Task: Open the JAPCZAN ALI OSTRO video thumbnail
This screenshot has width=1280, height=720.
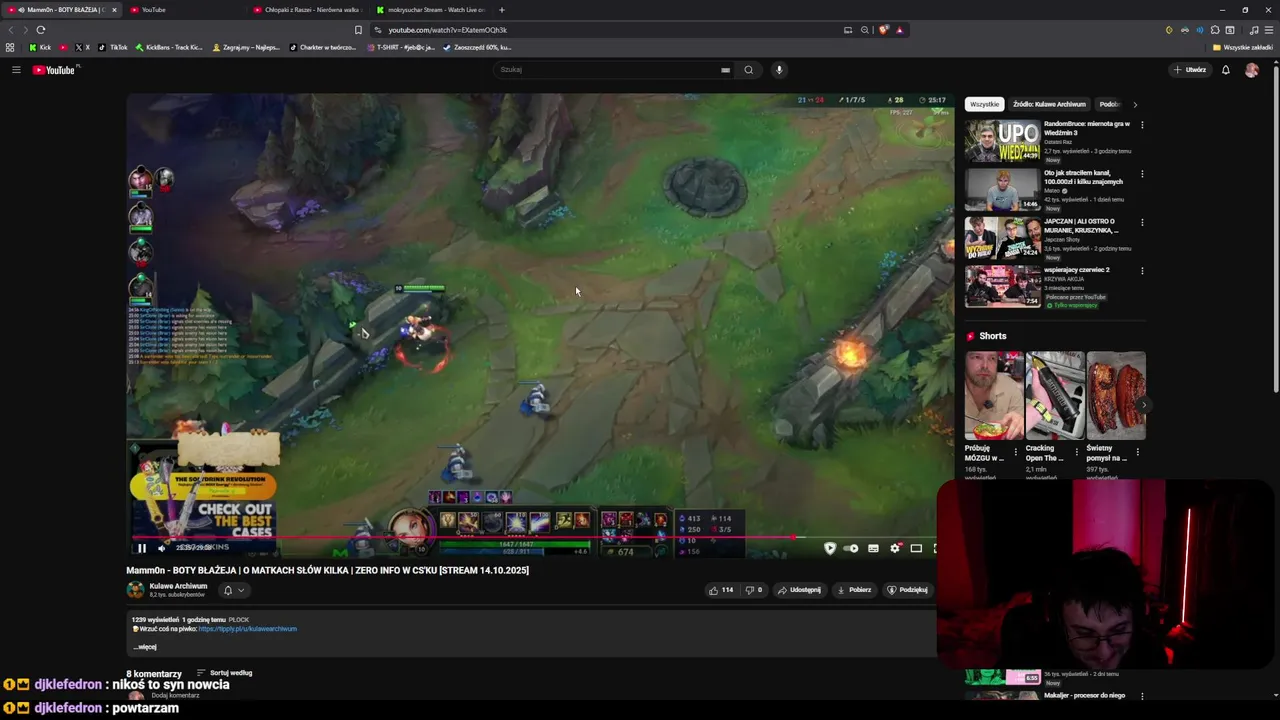Action: [1002, 238]
